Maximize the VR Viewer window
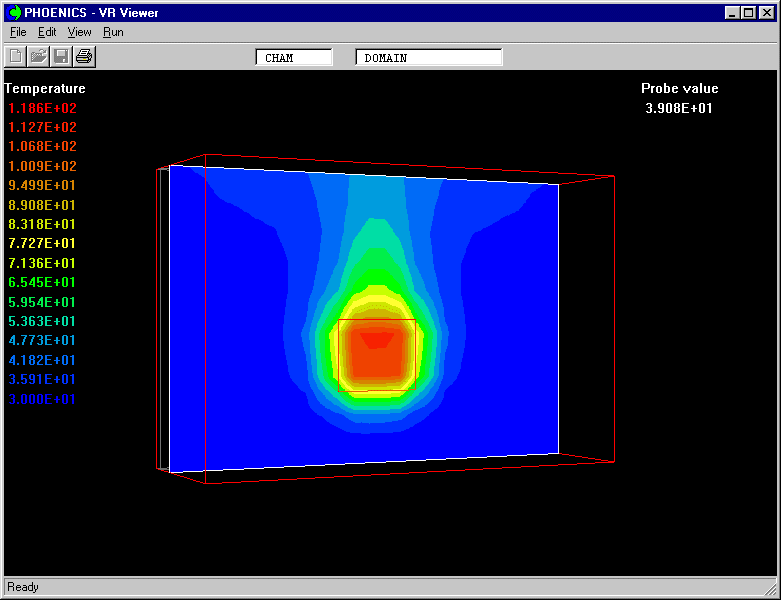 (x=748, y=13)
